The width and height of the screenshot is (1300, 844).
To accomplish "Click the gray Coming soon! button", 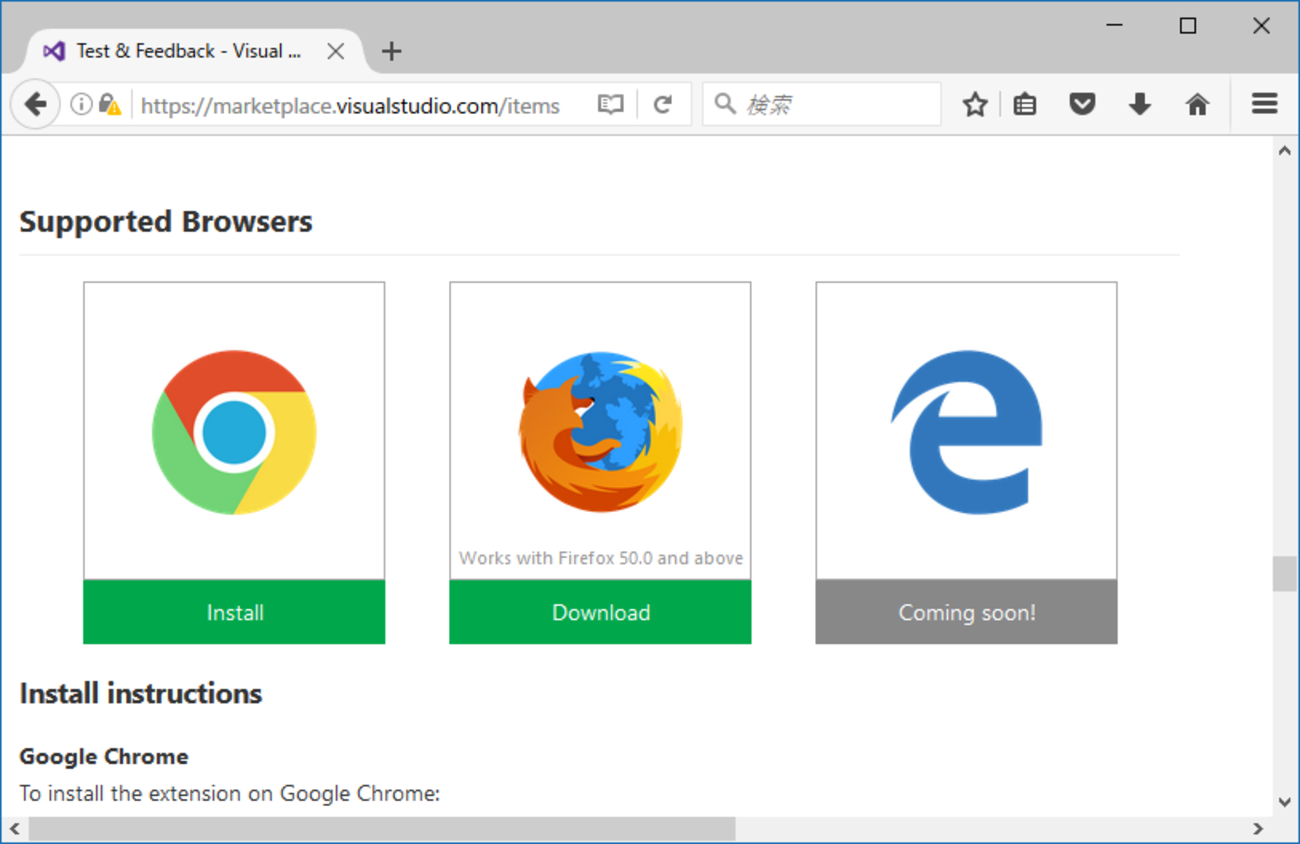I will point(966,612).
